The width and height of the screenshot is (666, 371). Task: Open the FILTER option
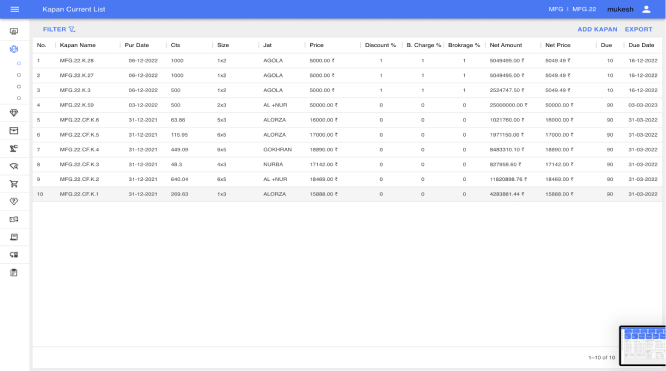click(59, 29)
